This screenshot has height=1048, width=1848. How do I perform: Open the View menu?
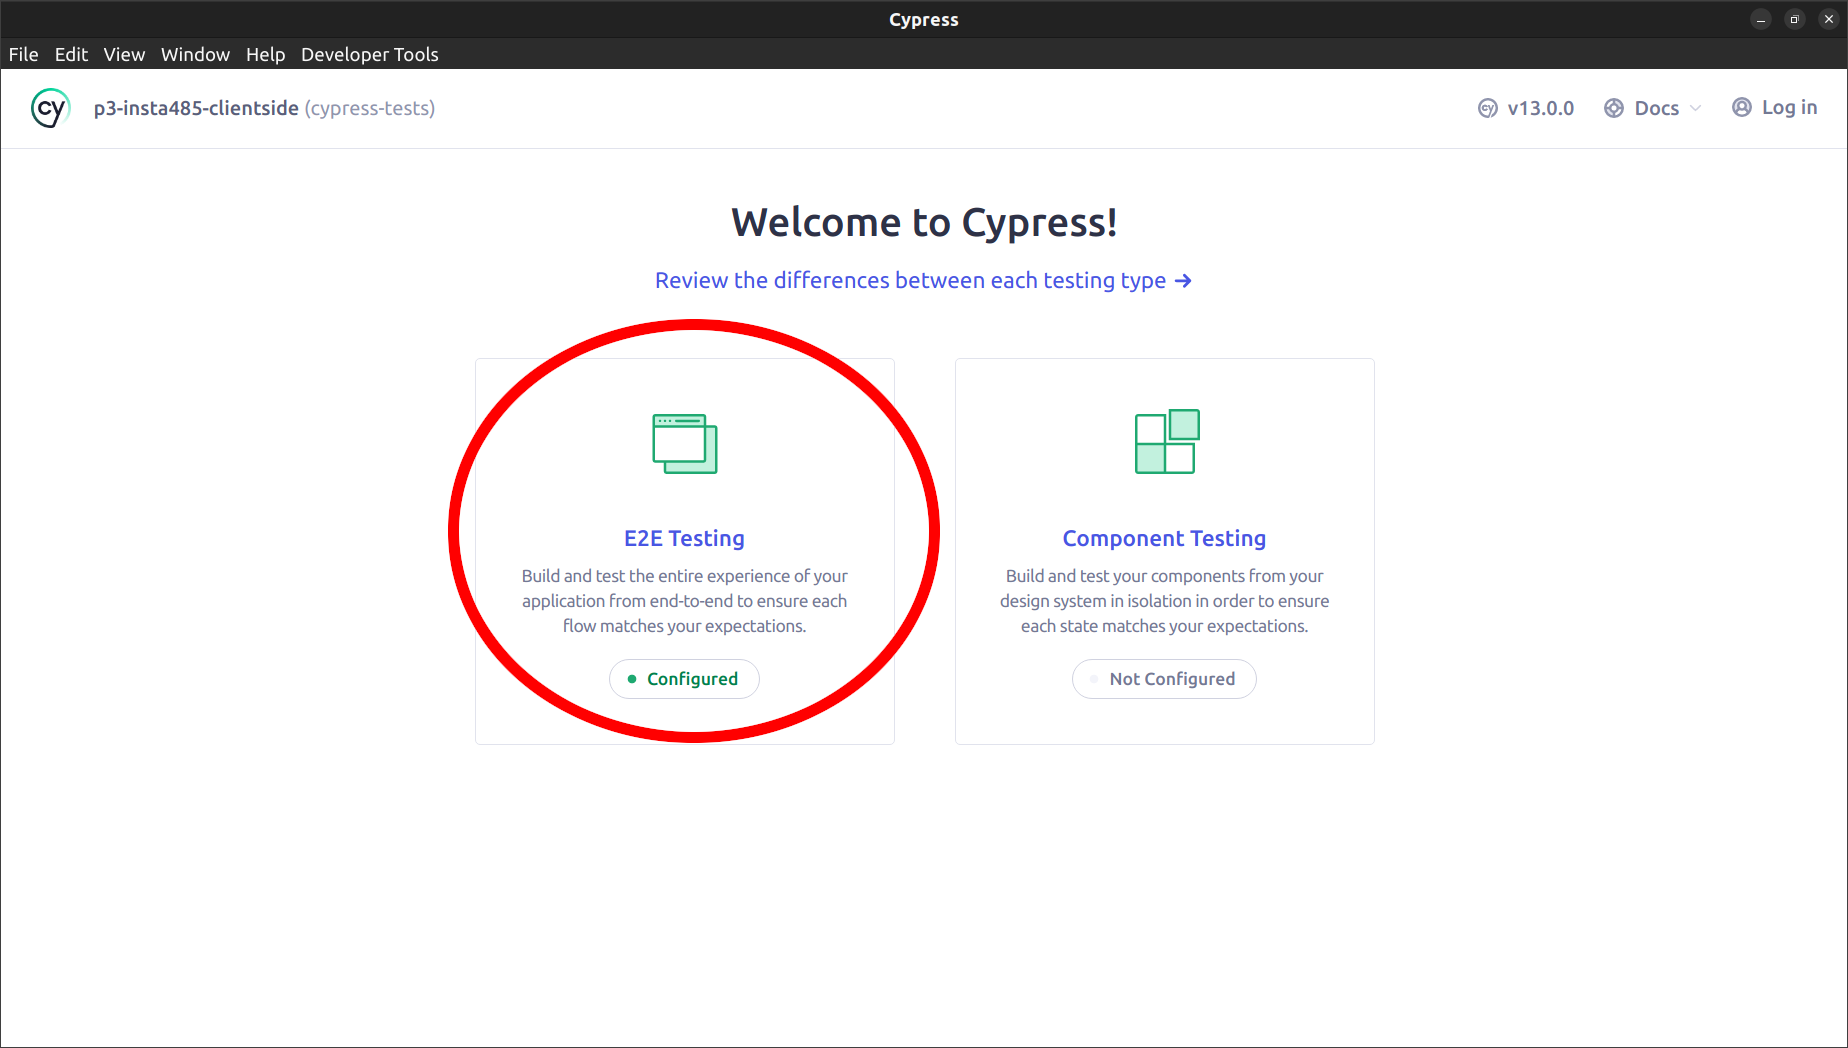pos(124,54)
